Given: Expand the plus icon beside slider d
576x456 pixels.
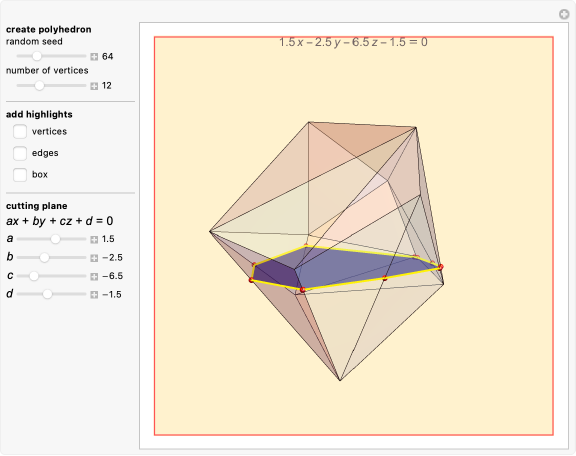Looking at the screenshot, I should coord(94,295).
